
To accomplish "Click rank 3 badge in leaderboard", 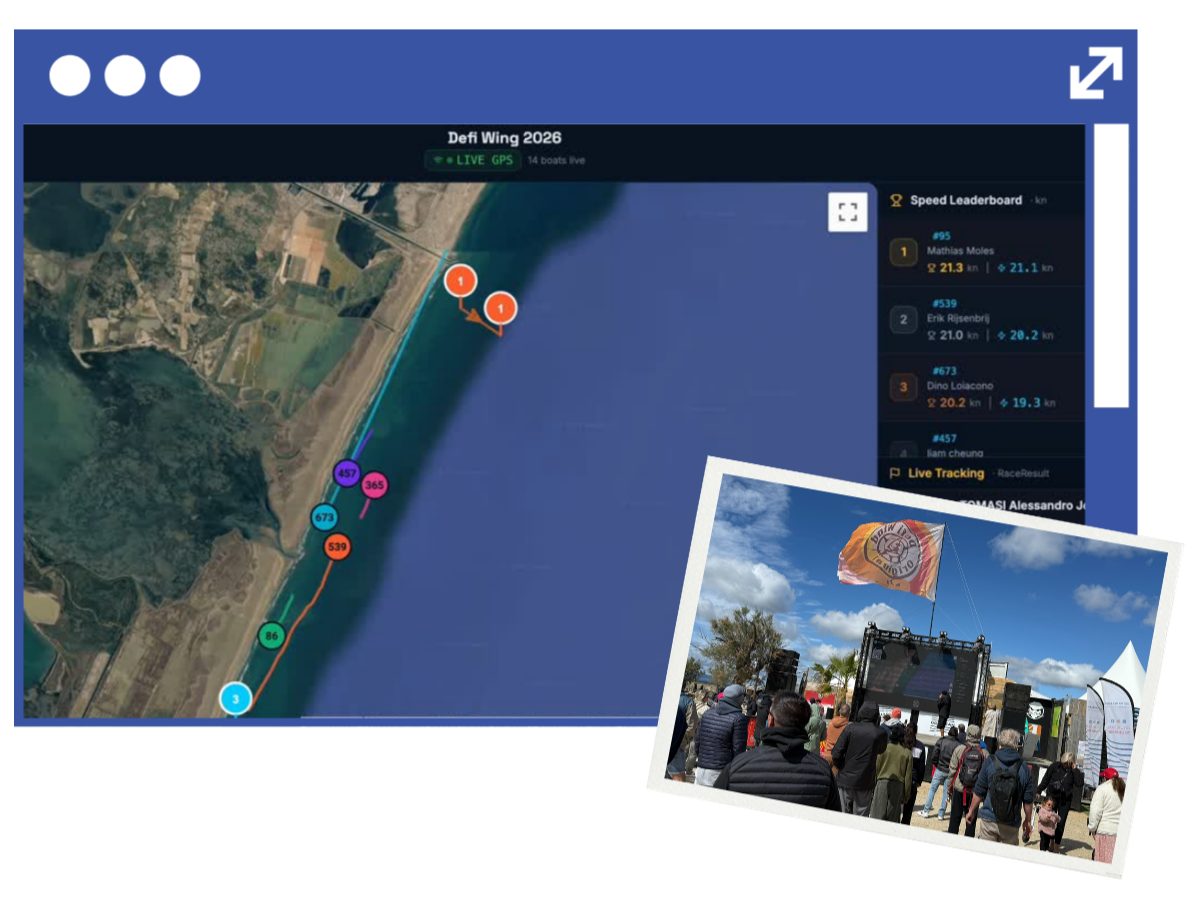I will pyautogui.click(x=903, y=387).
